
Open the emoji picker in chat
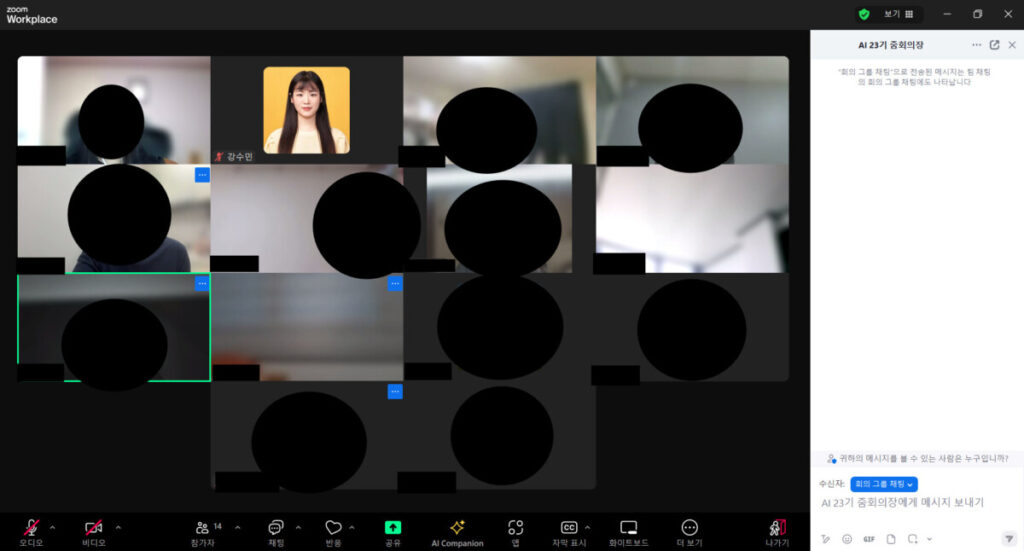point(847,539)
